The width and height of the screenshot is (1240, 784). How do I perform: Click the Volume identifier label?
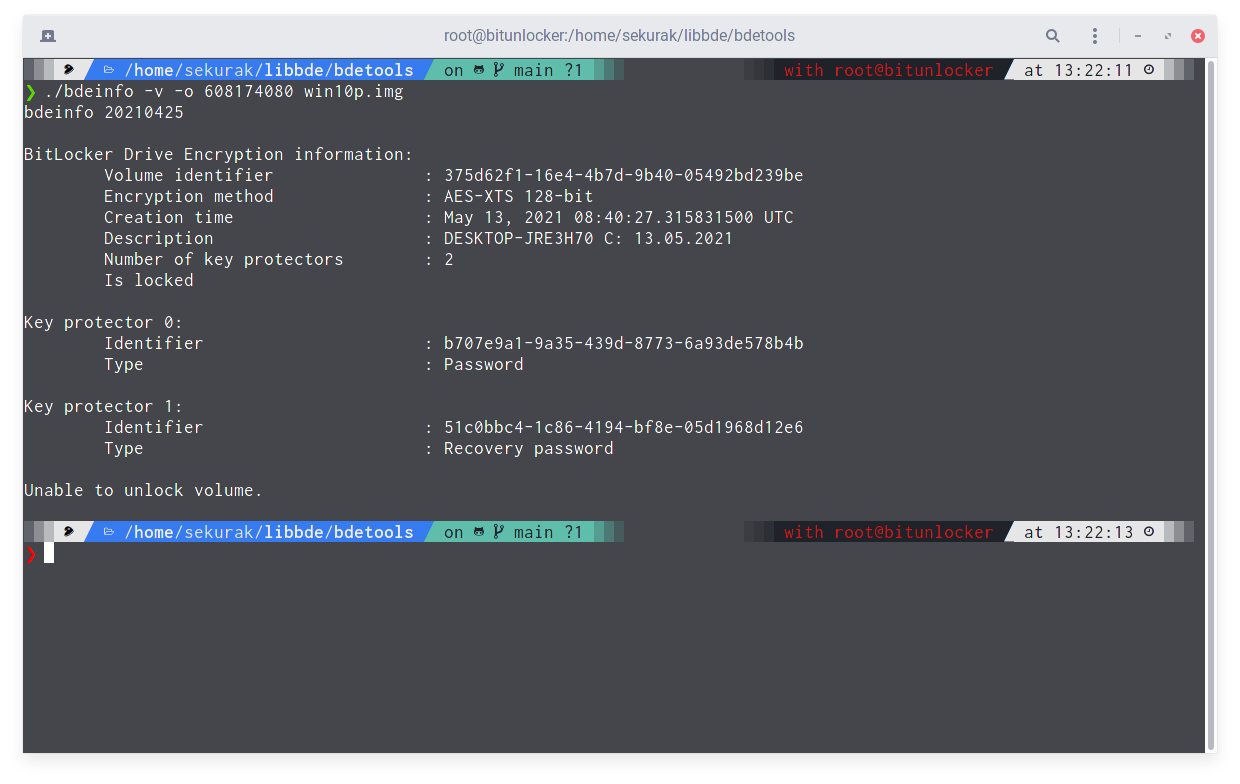[189, 175]
